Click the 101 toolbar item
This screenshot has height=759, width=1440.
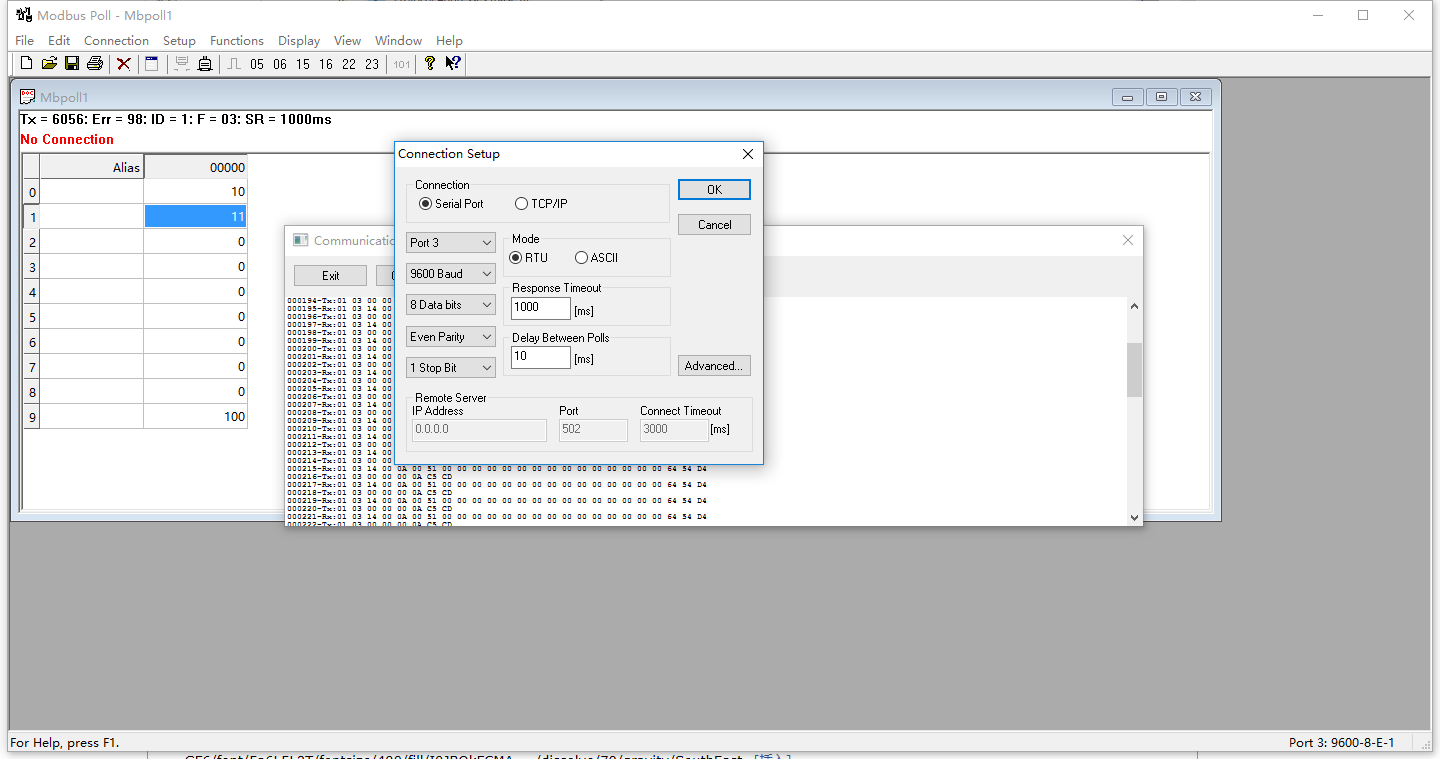pos(401,64)
